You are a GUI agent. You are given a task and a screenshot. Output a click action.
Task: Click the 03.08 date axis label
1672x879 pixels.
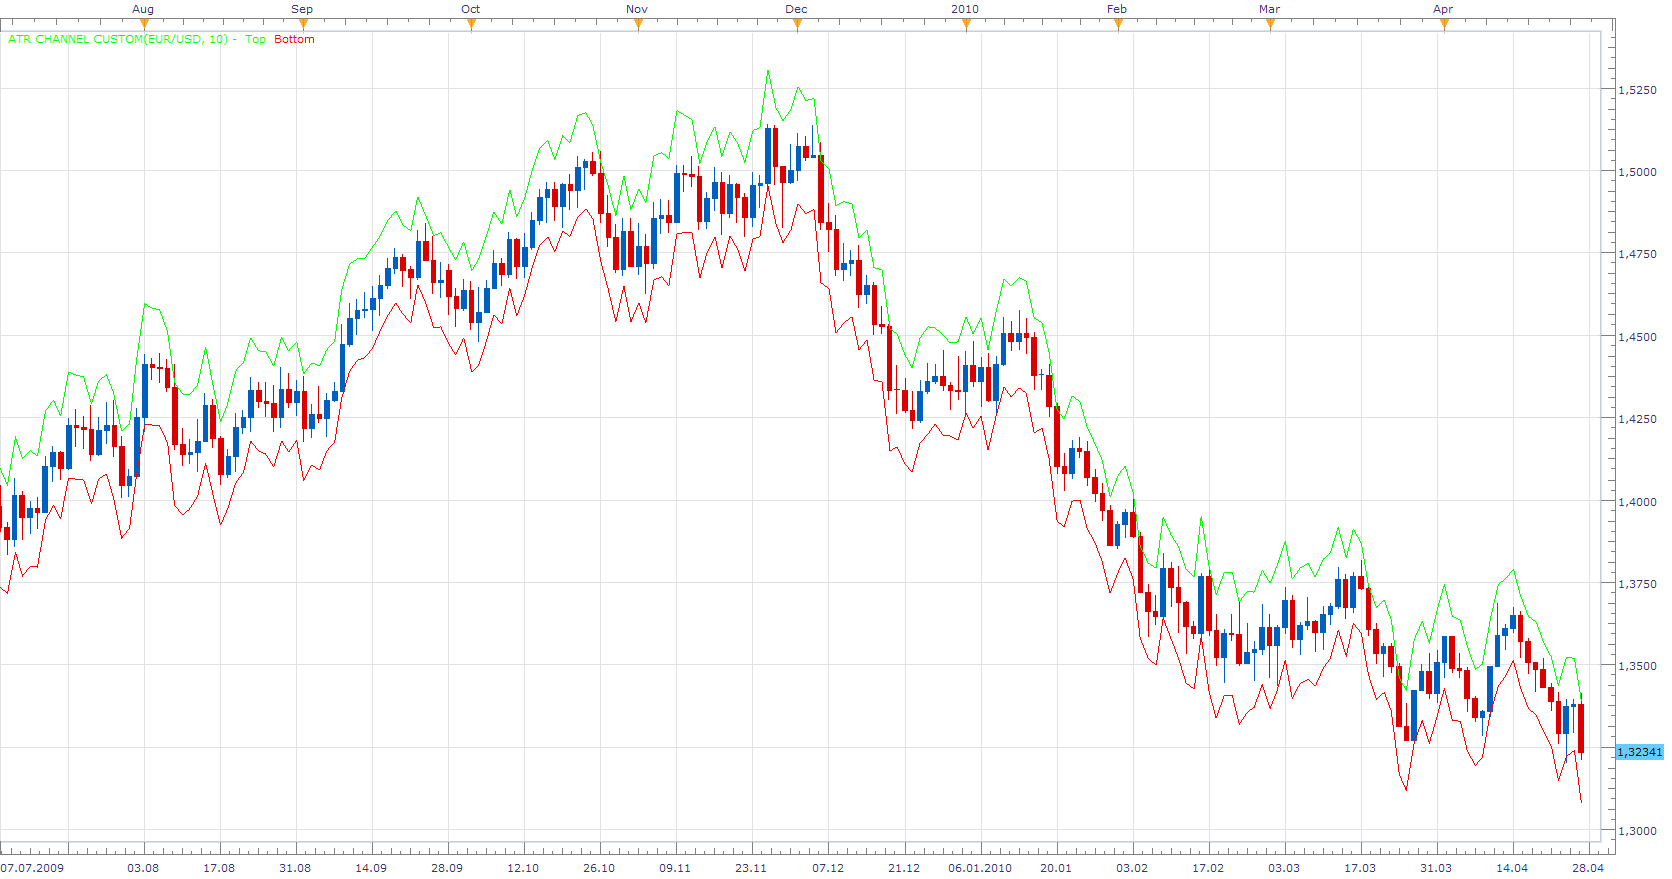[x=143, y=868]
